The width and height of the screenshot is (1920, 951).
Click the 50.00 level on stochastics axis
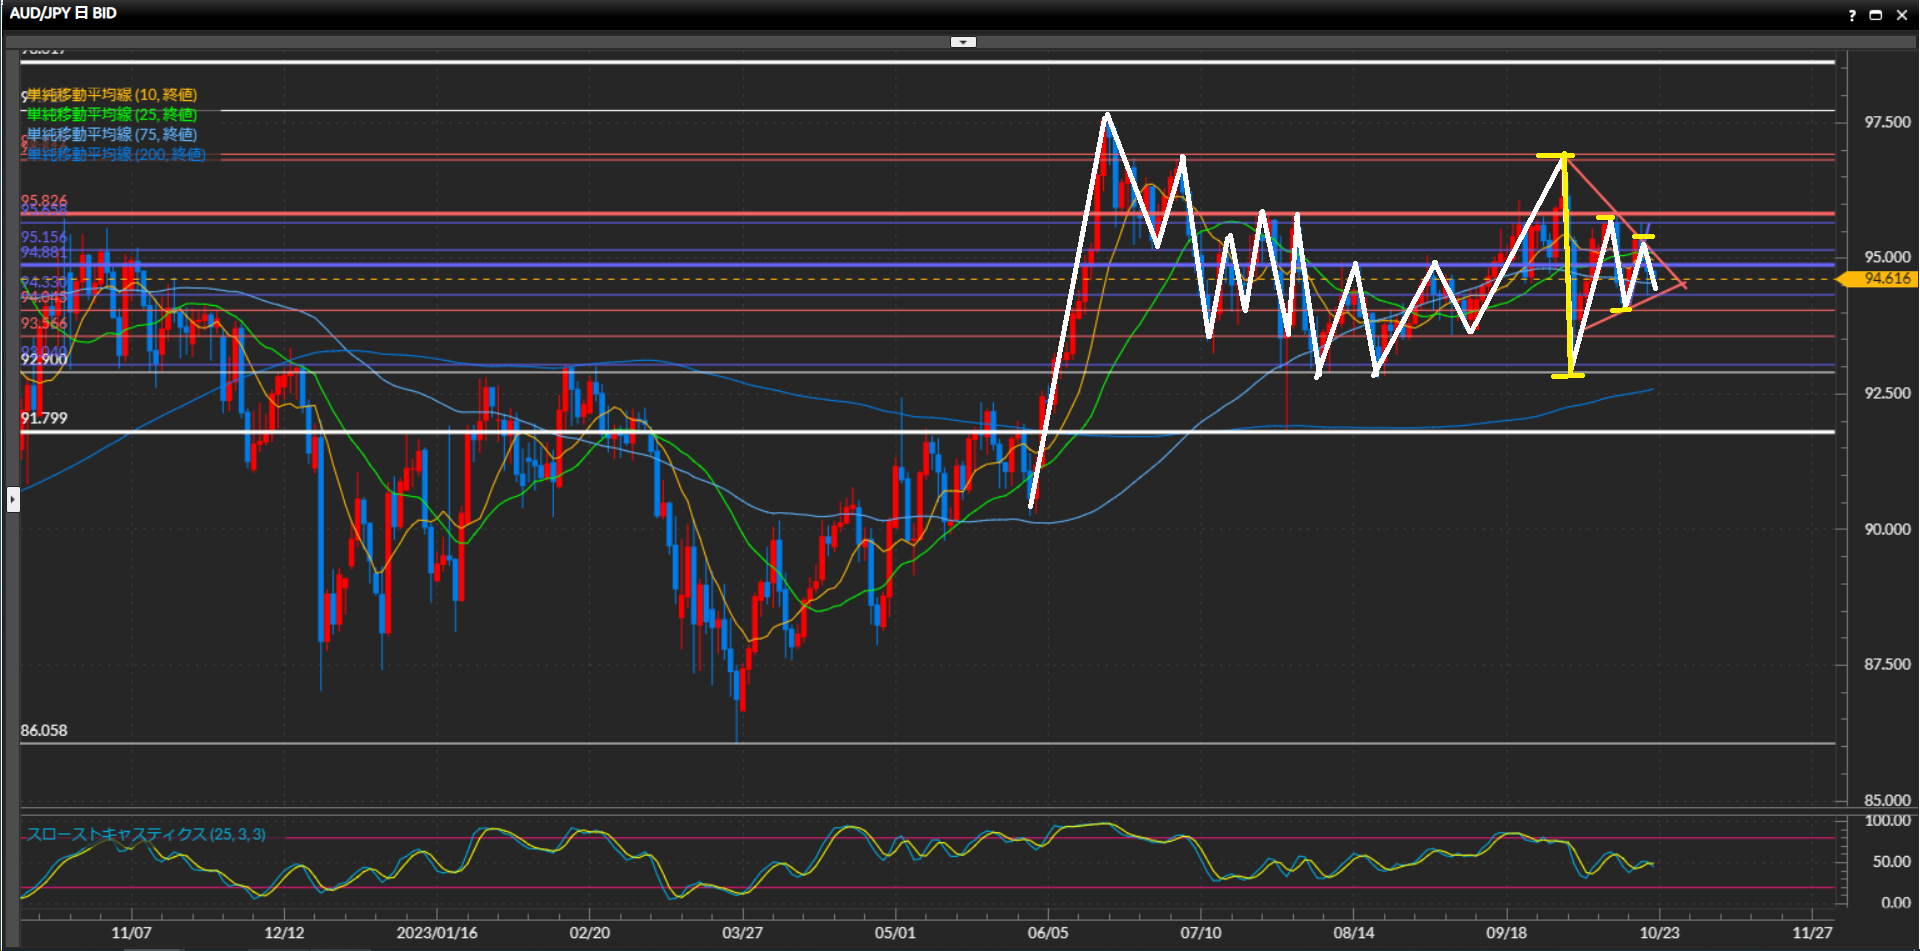click(x=1890, y=861)
